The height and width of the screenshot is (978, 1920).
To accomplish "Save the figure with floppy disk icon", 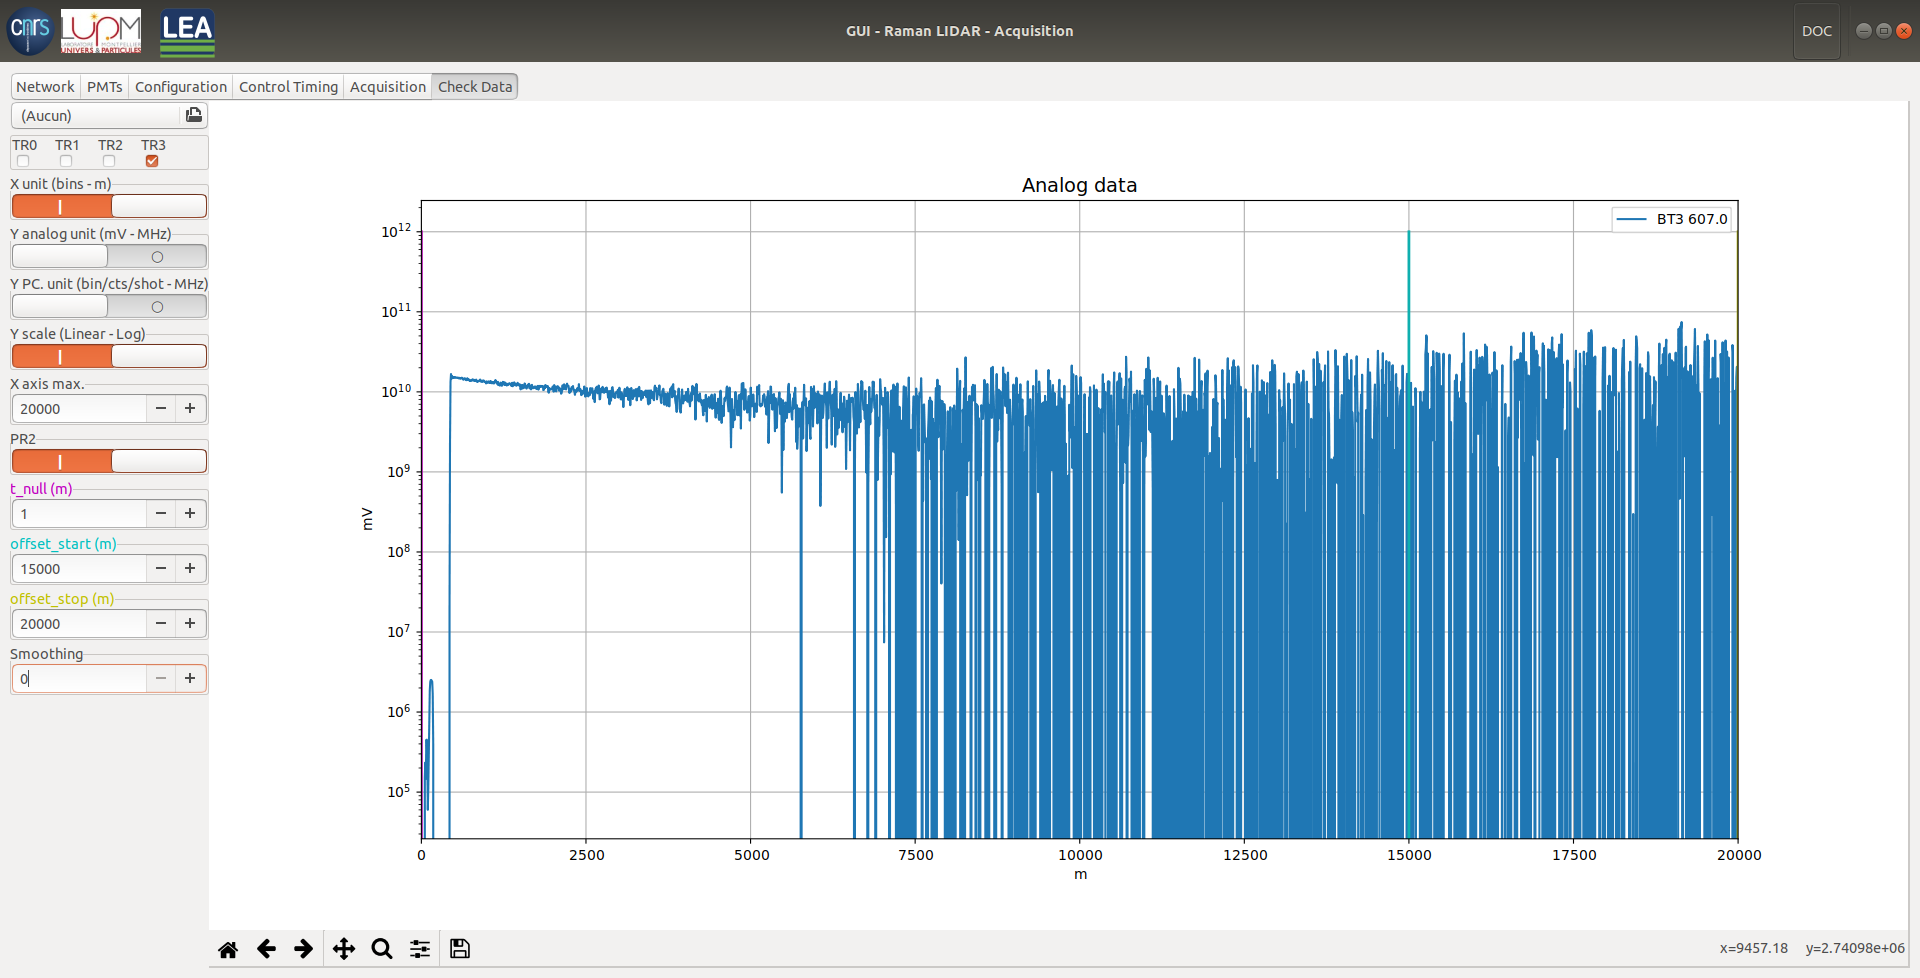I will click(460, 949).
